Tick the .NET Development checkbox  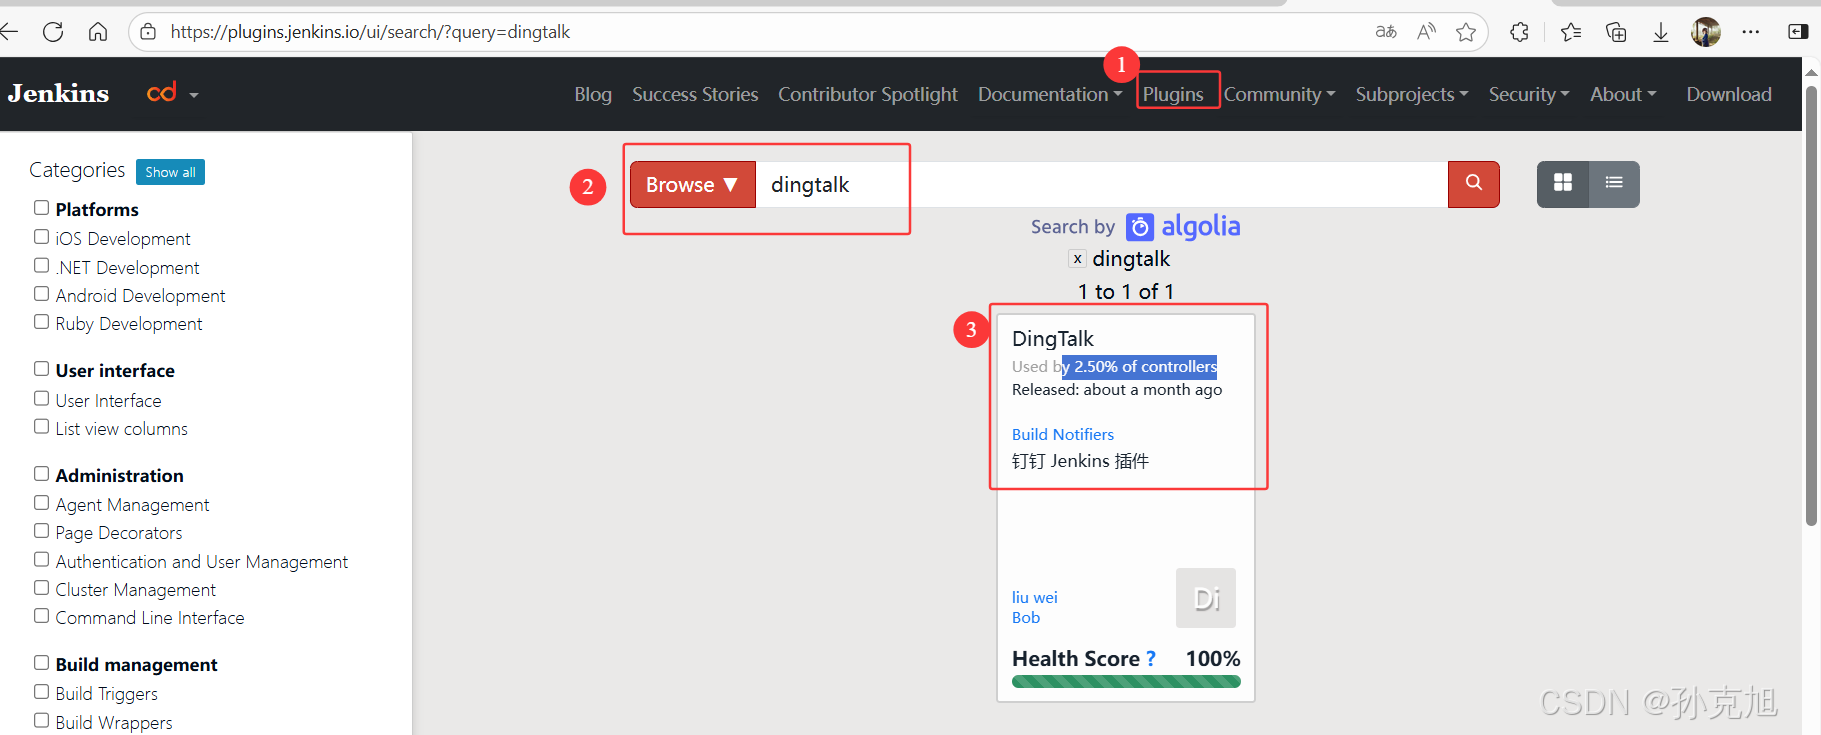(41, 266)
